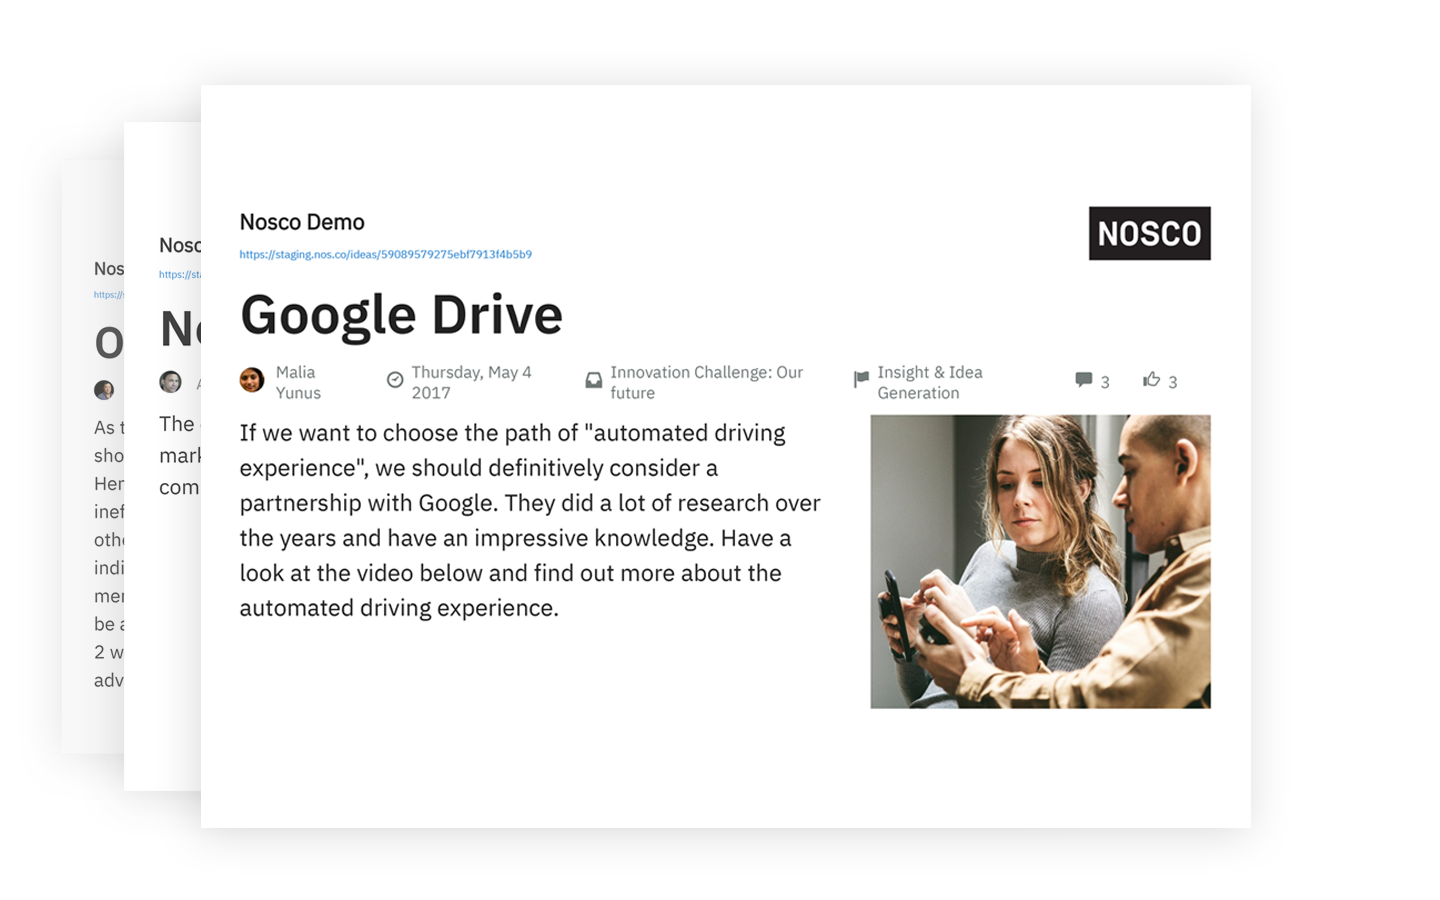Click the thumbs up likes icon
This screenshot has height=900, width=1440.
pyautogui.click(x=1152, y=379)
